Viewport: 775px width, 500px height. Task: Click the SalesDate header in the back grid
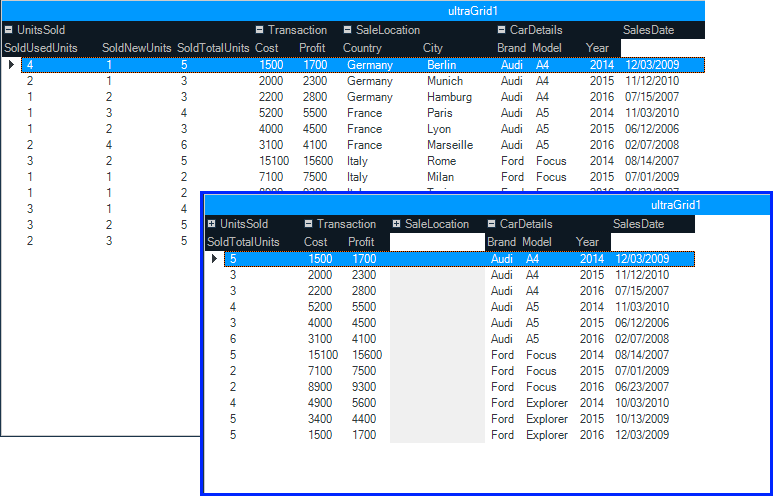[x=648, y=30]
